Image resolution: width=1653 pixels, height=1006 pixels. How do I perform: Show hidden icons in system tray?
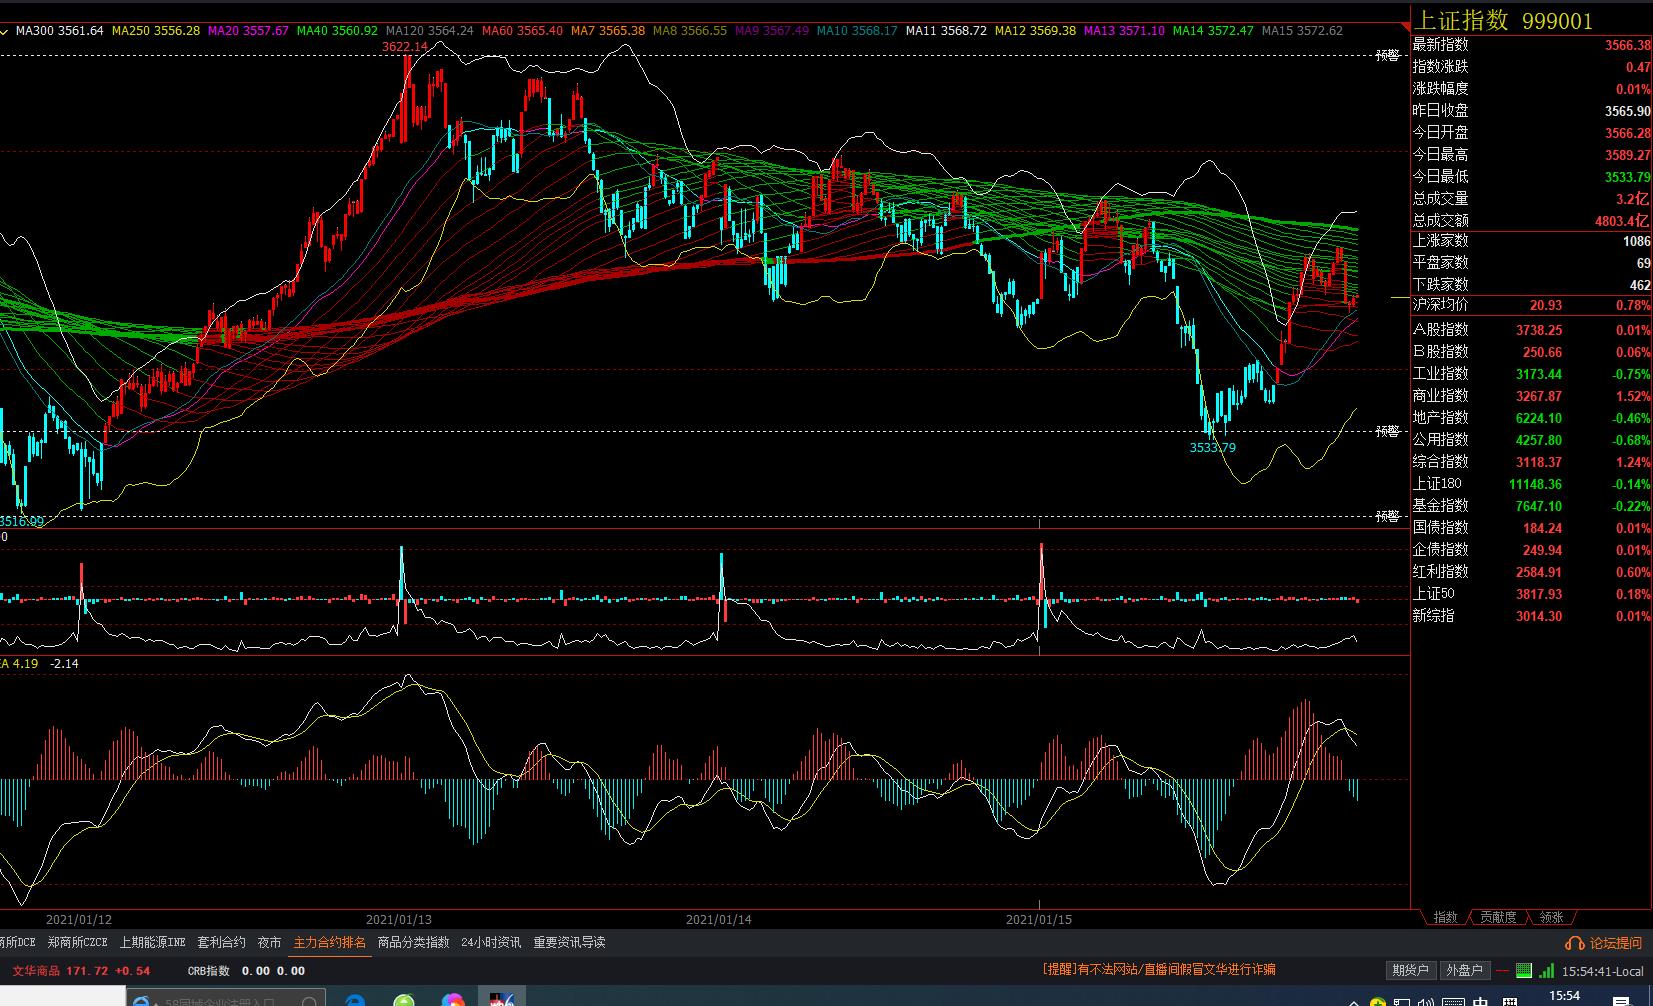pos(1353,1001)
